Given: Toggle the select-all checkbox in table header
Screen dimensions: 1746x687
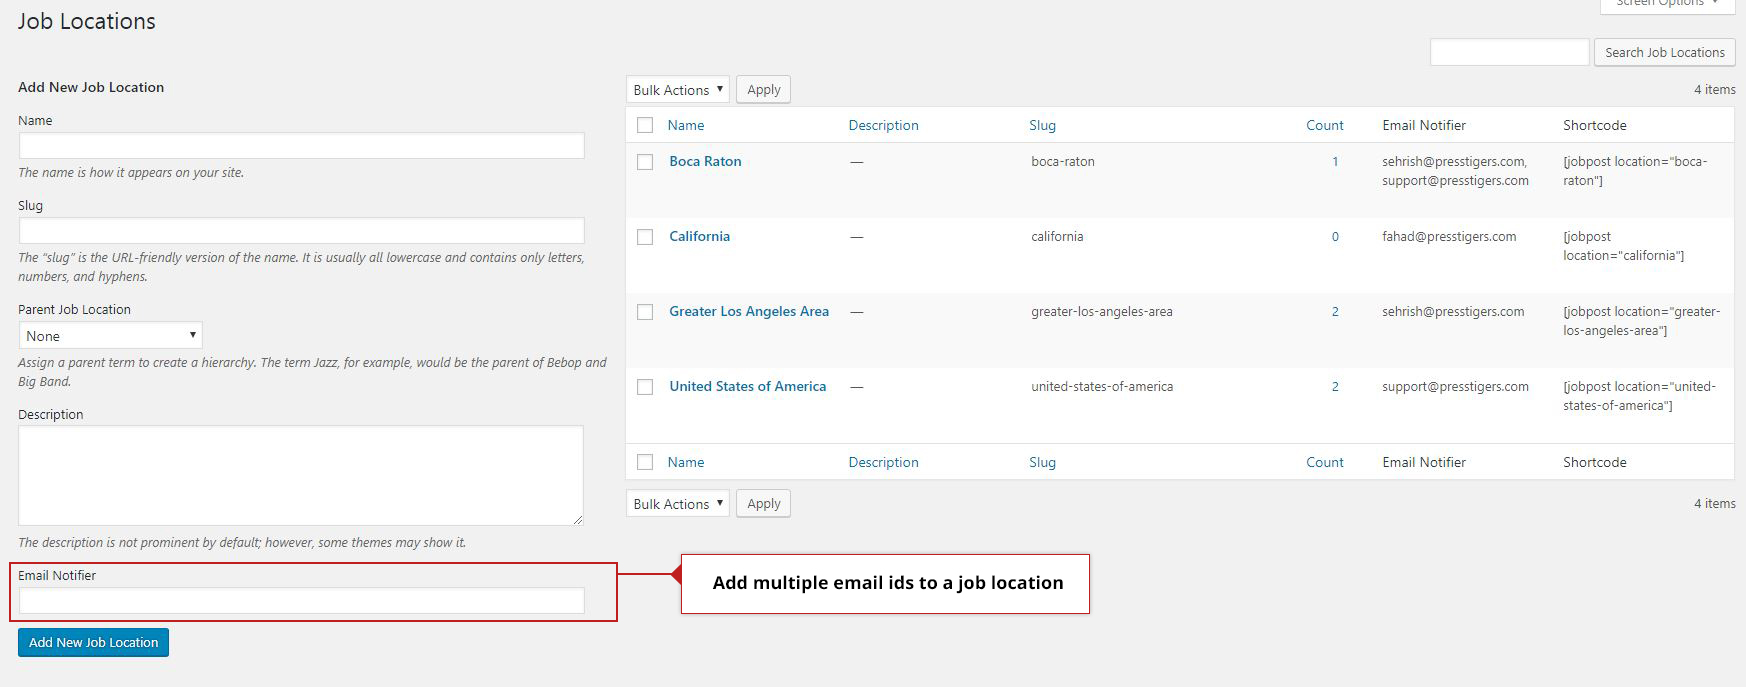Looking at the screenshot, I should 645,125.
